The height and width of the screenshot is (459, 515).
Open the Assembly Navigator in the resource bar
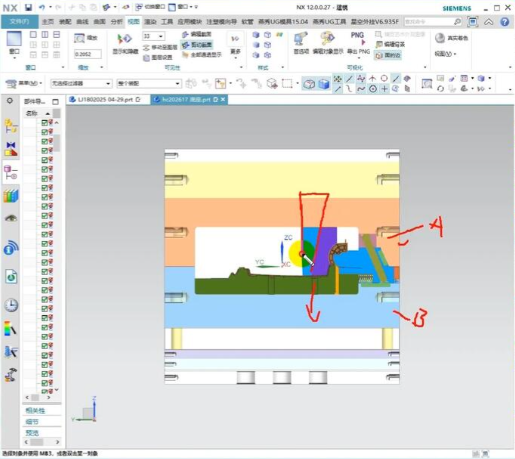point(11,126)
